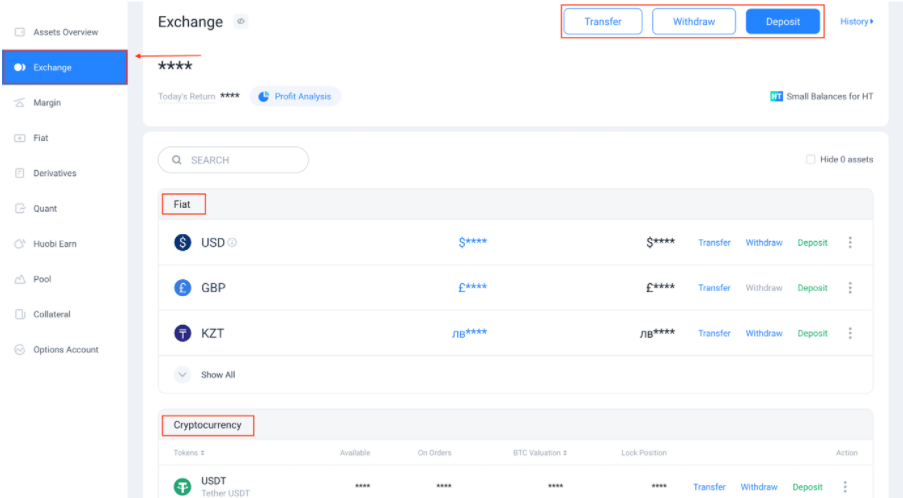The width and height of the screenshot is (903, 498).
Task: Click Transfer in the GBP row
Action: tap(714, 287)
